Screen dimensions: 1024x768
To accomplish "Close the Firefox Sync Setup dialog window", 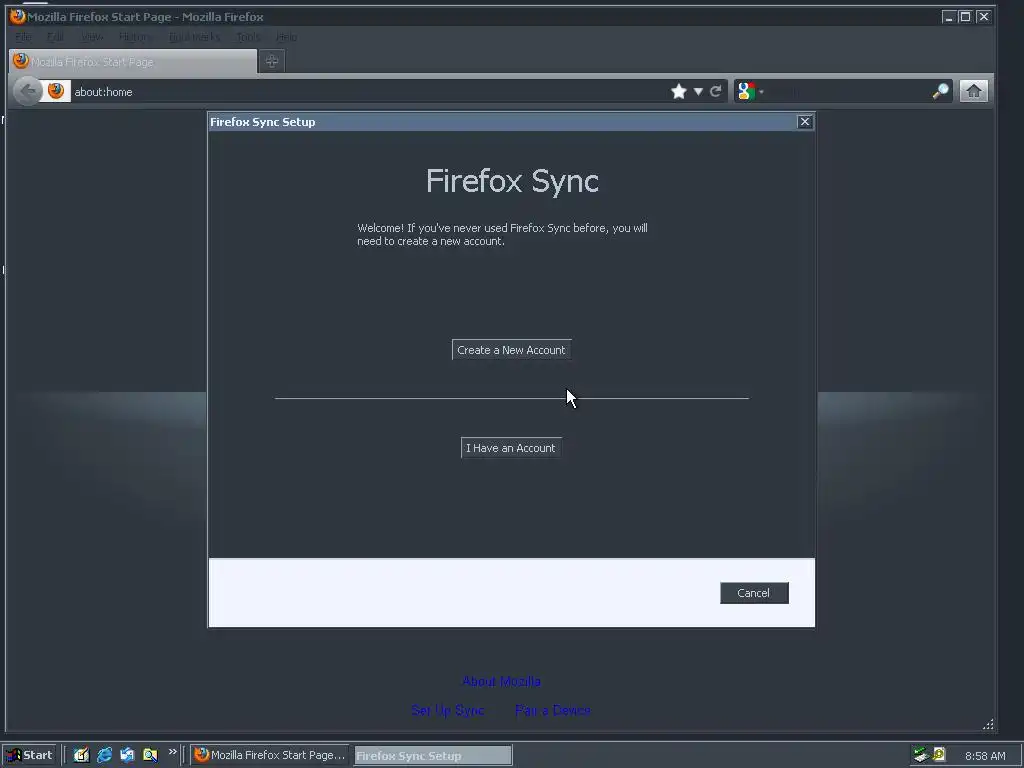I will [805, 121].
